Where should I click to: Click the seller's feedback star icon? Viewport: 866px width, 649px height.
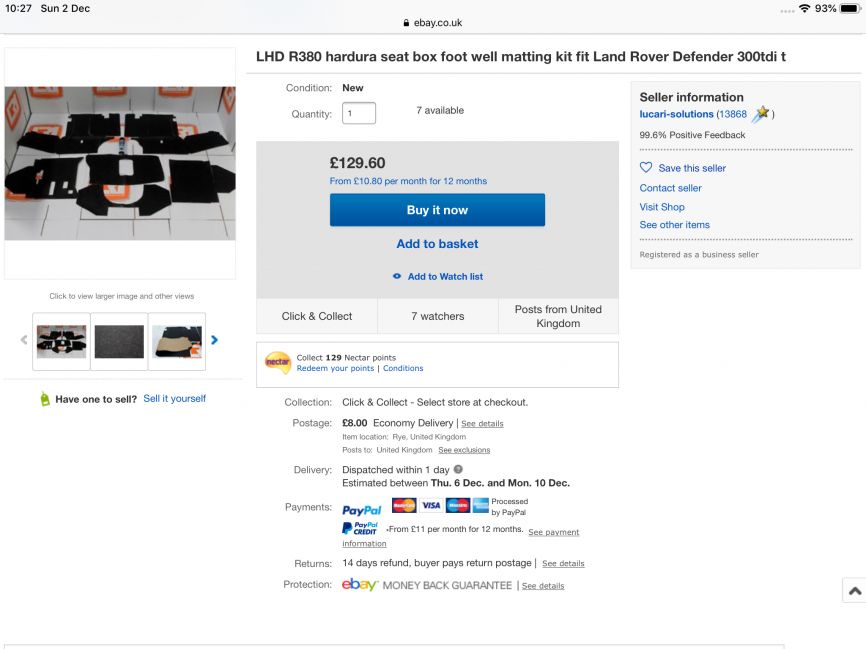[762, 114]
